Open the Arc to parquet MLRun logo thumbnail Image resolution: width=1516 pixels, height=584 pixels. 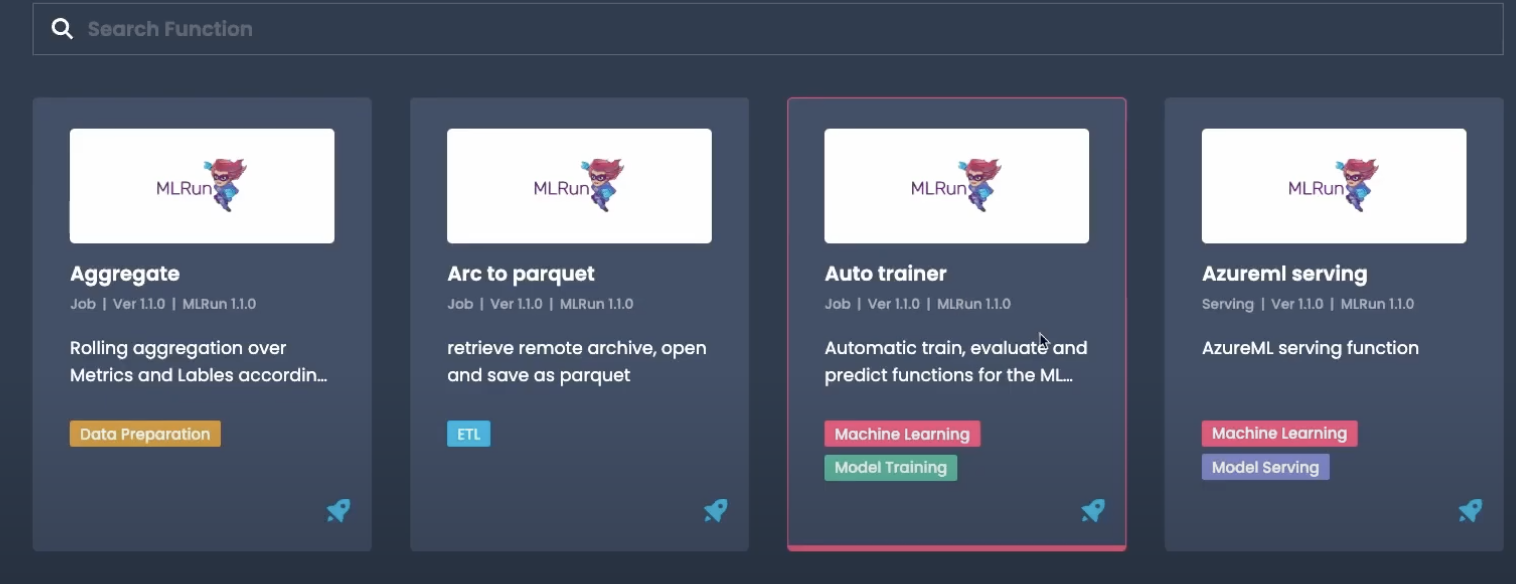tap(579, 186)
